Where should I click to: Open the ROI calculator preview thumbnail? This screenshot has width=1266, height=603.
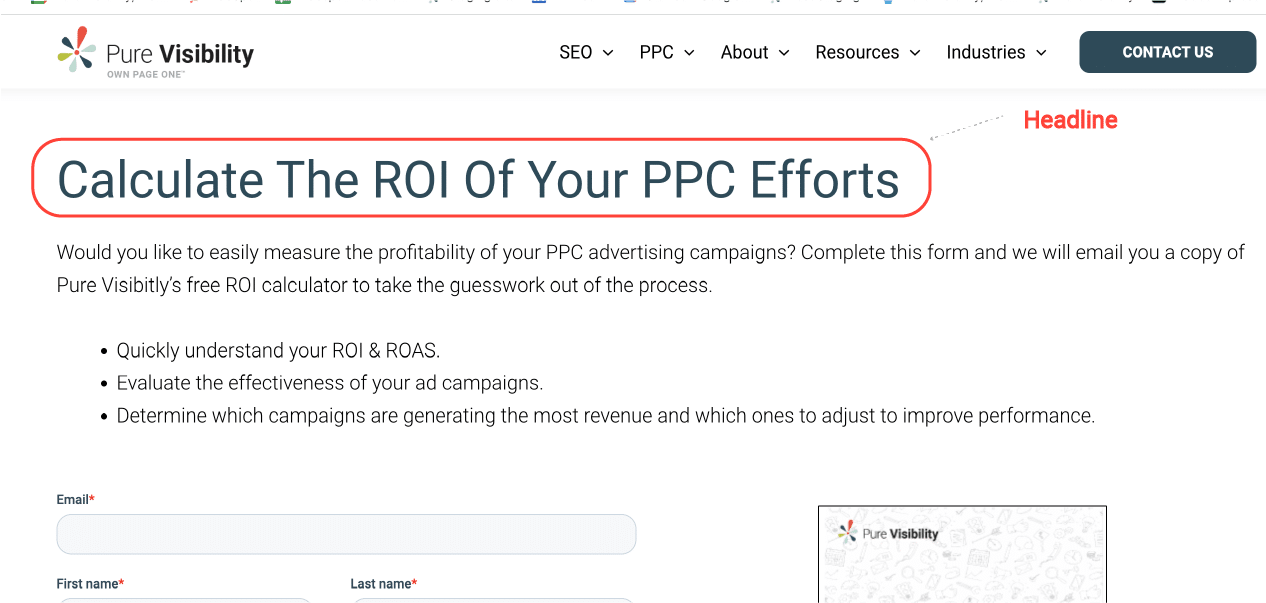962,554
